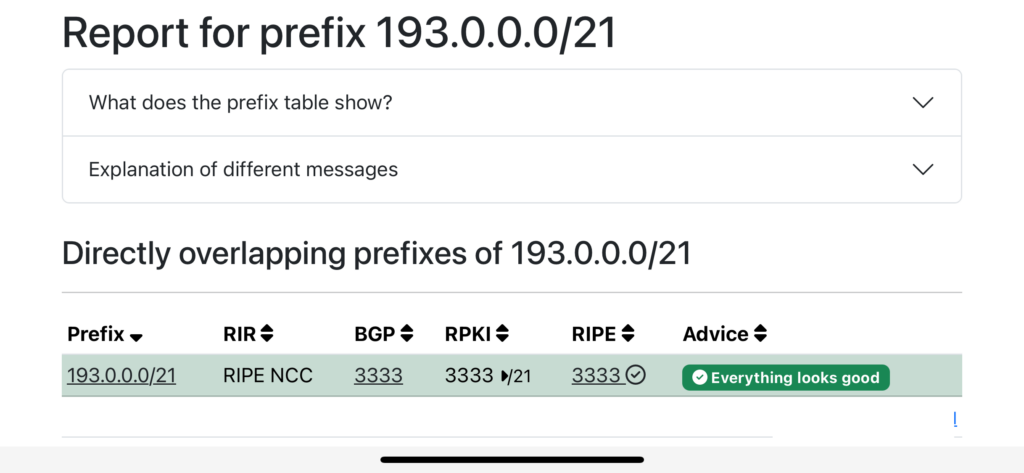
Task: Open 'What does the prefix table show?' section
Action: [x=512, y=103]
